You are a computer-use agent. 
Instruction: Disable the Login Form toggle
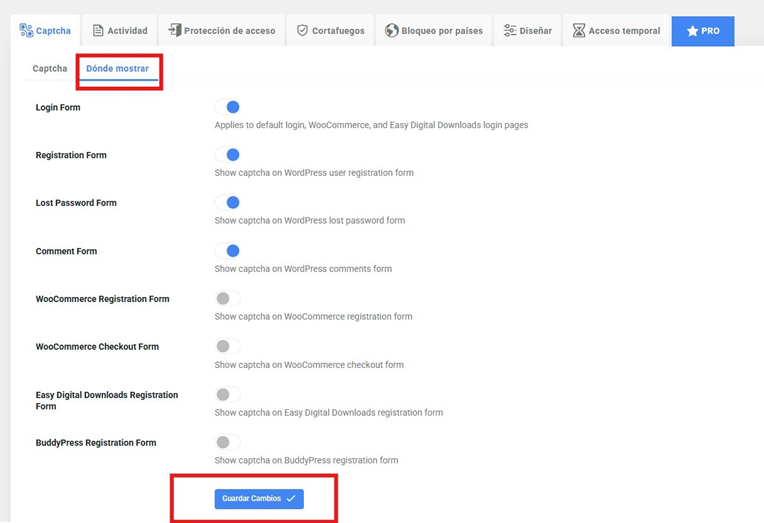pos(228,107)
